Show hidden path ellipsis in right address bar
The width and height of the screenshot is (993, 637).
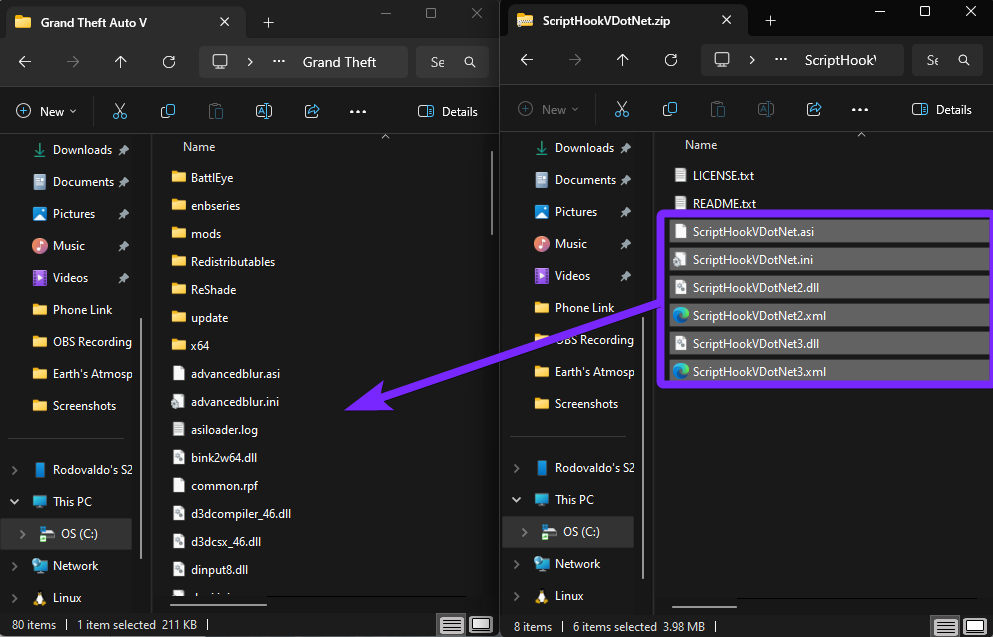(x=781, y=60)
